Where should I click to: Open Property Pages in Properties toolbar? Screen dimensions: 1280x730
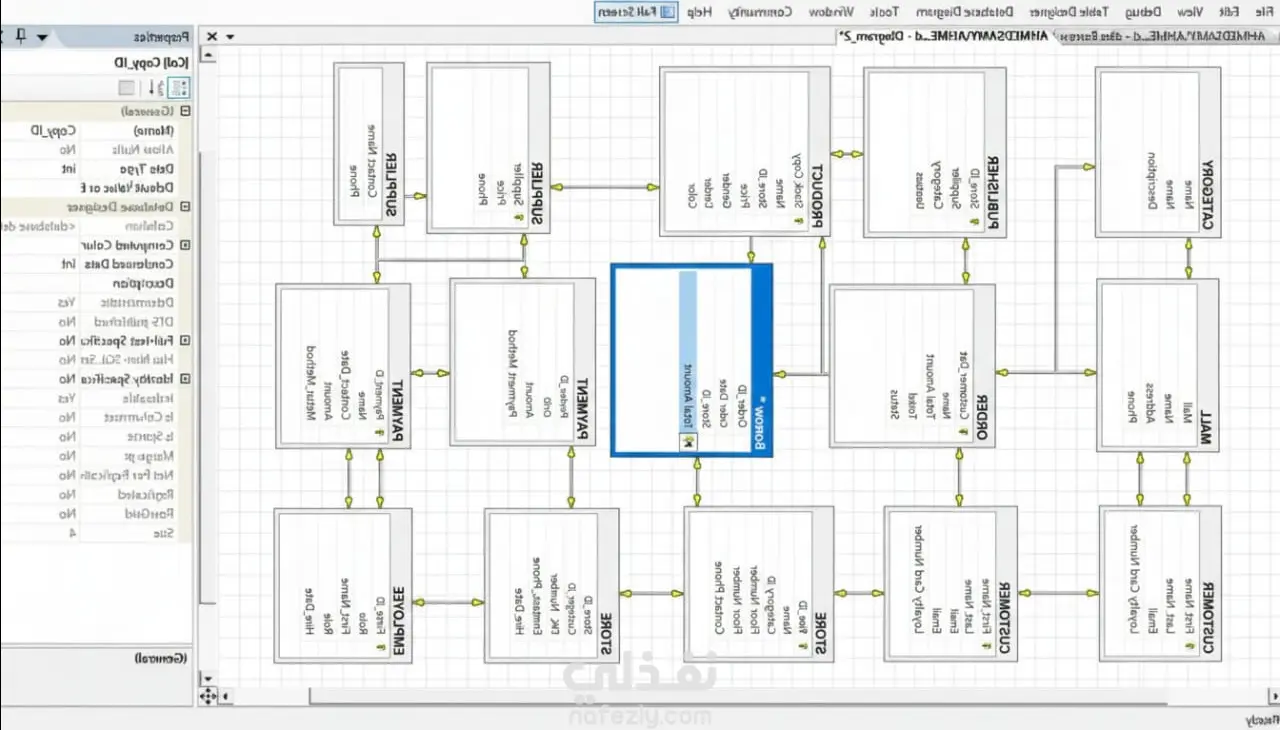coord(126,87)
